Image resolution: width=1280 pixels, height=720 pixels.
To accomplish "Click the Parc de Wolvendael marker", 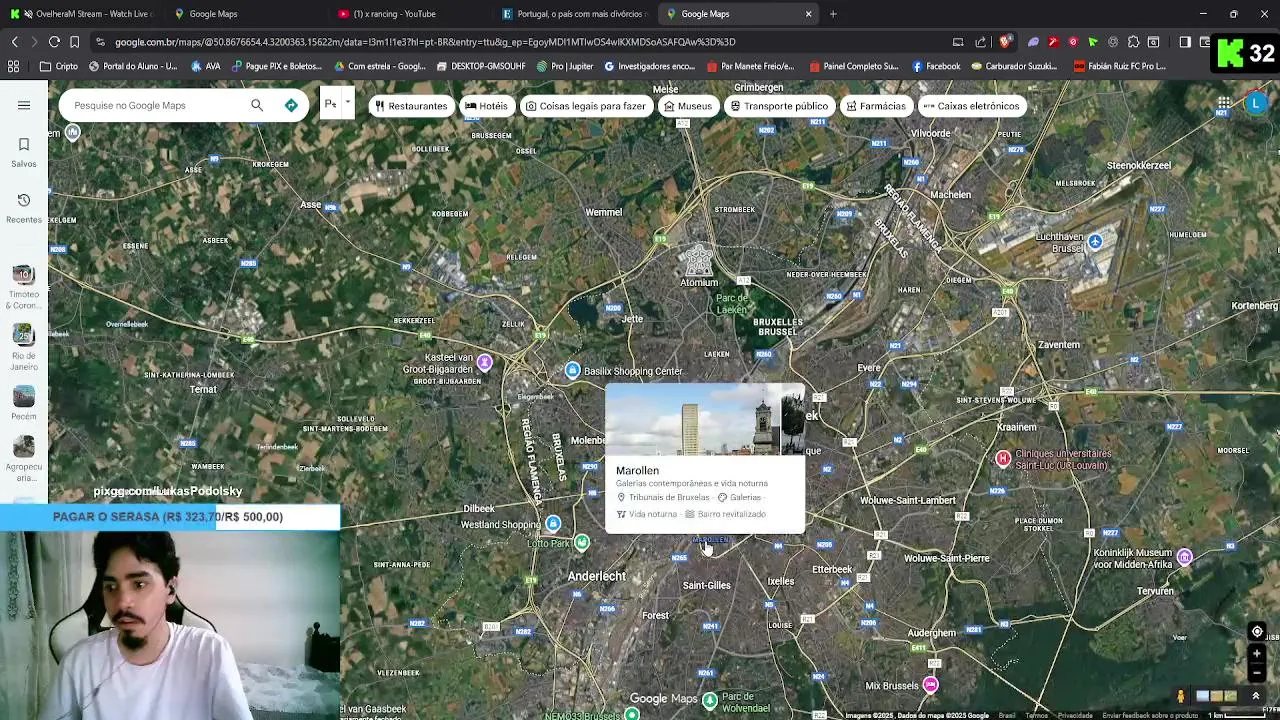I will pyautogui.click(x=710, y=699).
